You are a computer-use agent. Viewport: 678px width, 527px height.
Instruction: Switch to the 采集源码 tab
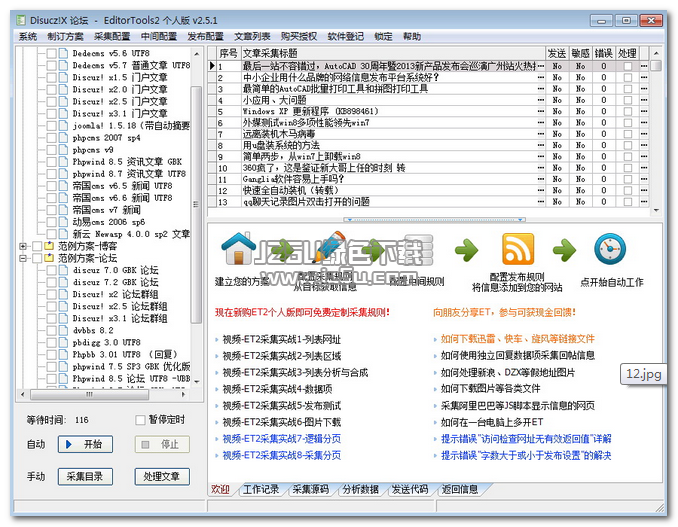310,489
